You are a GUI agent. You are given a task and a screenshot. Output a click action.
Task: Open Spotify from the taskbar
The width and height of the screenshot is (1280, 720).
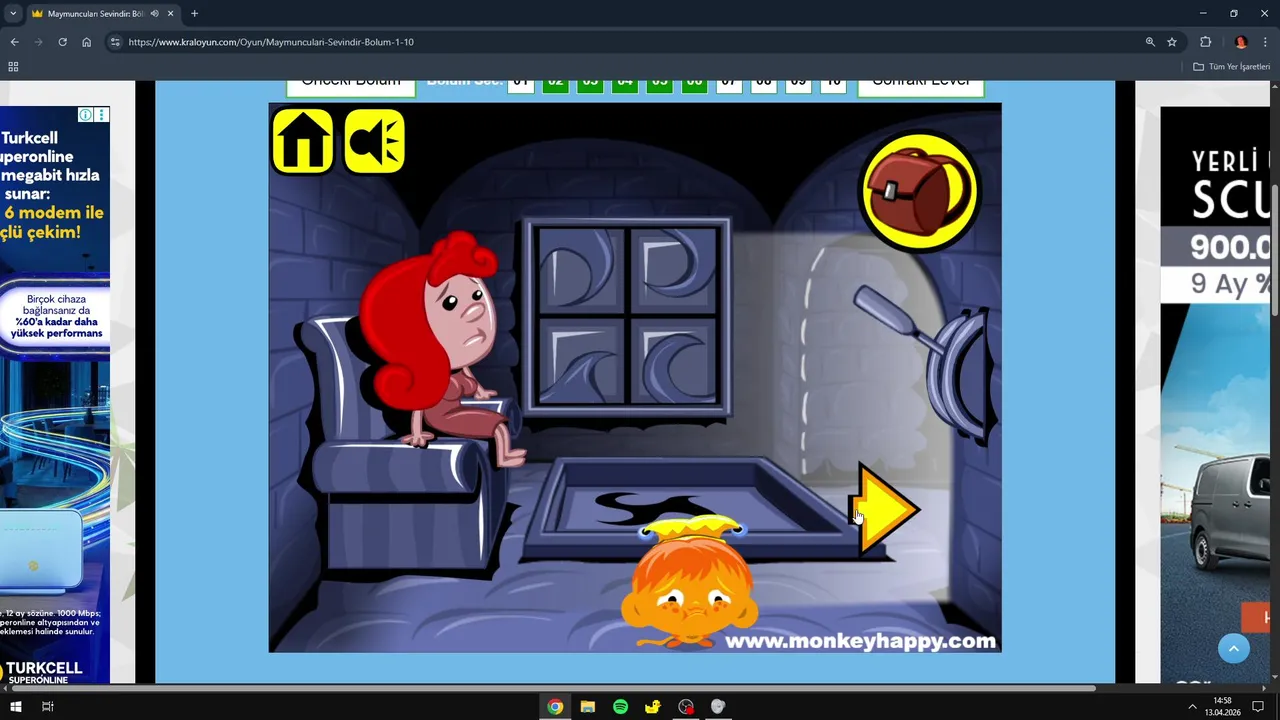click(x=620, y=706)
